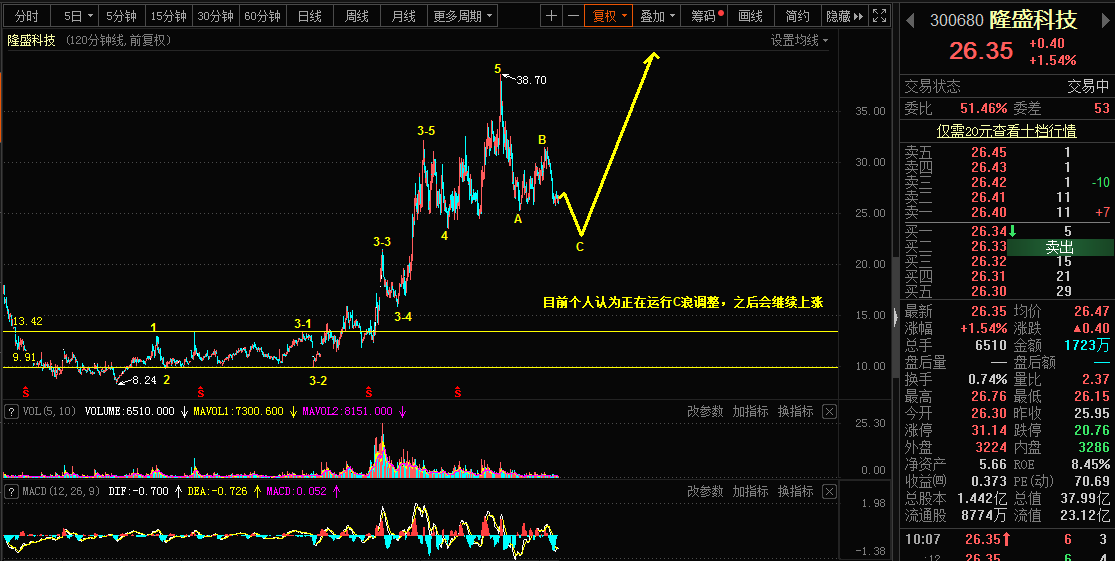Image resolution: width=1115 pixels, height=561 pixels.
Task: Open help for the VOL indicator
Action: [11, 412]
